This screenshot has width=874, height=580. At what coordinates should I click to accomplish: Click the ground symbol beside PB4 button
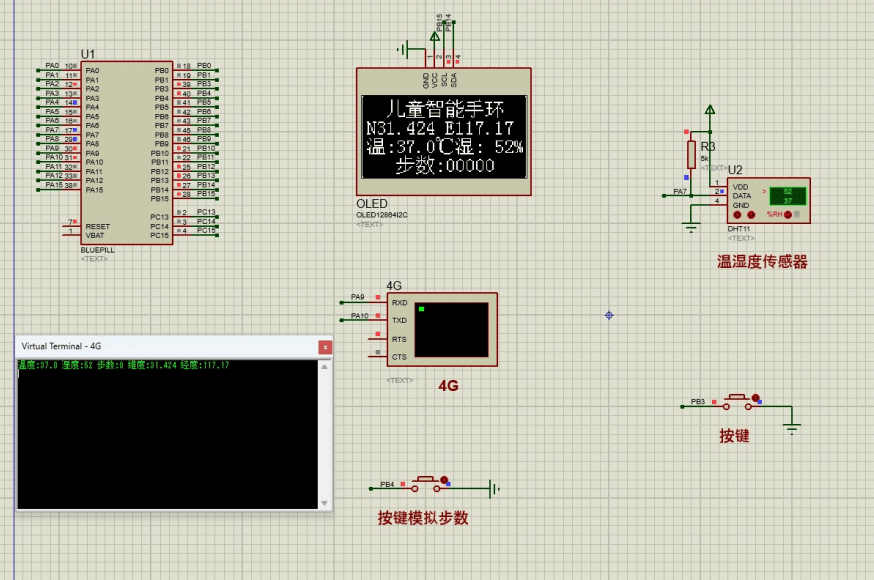coord(493,489)
